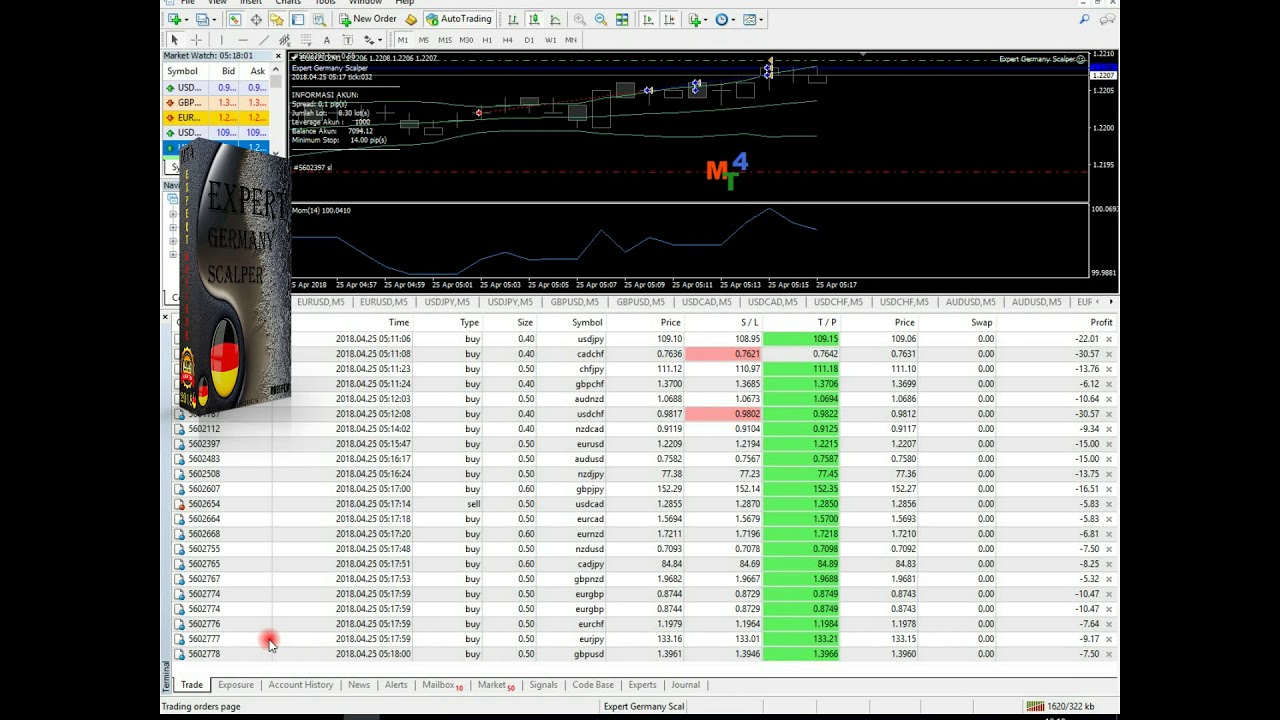Enable candlestick chart display
The width and height of the screenshot is (1280, 720).
pos(534,19)
